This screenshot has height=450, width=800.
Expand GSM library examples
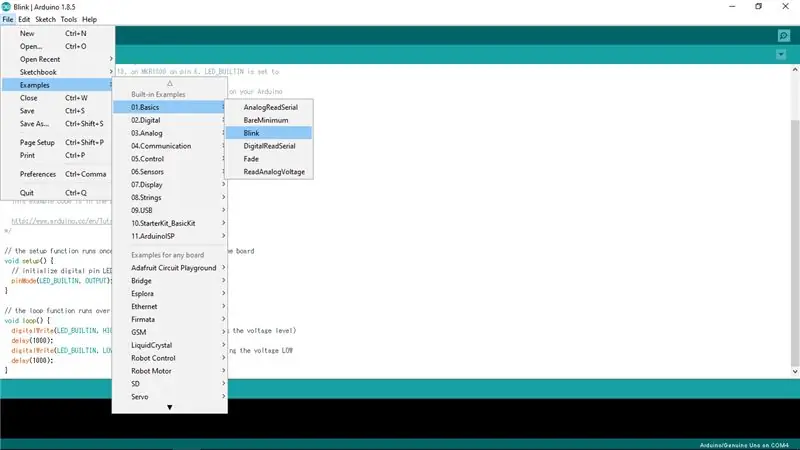point(169,332)
